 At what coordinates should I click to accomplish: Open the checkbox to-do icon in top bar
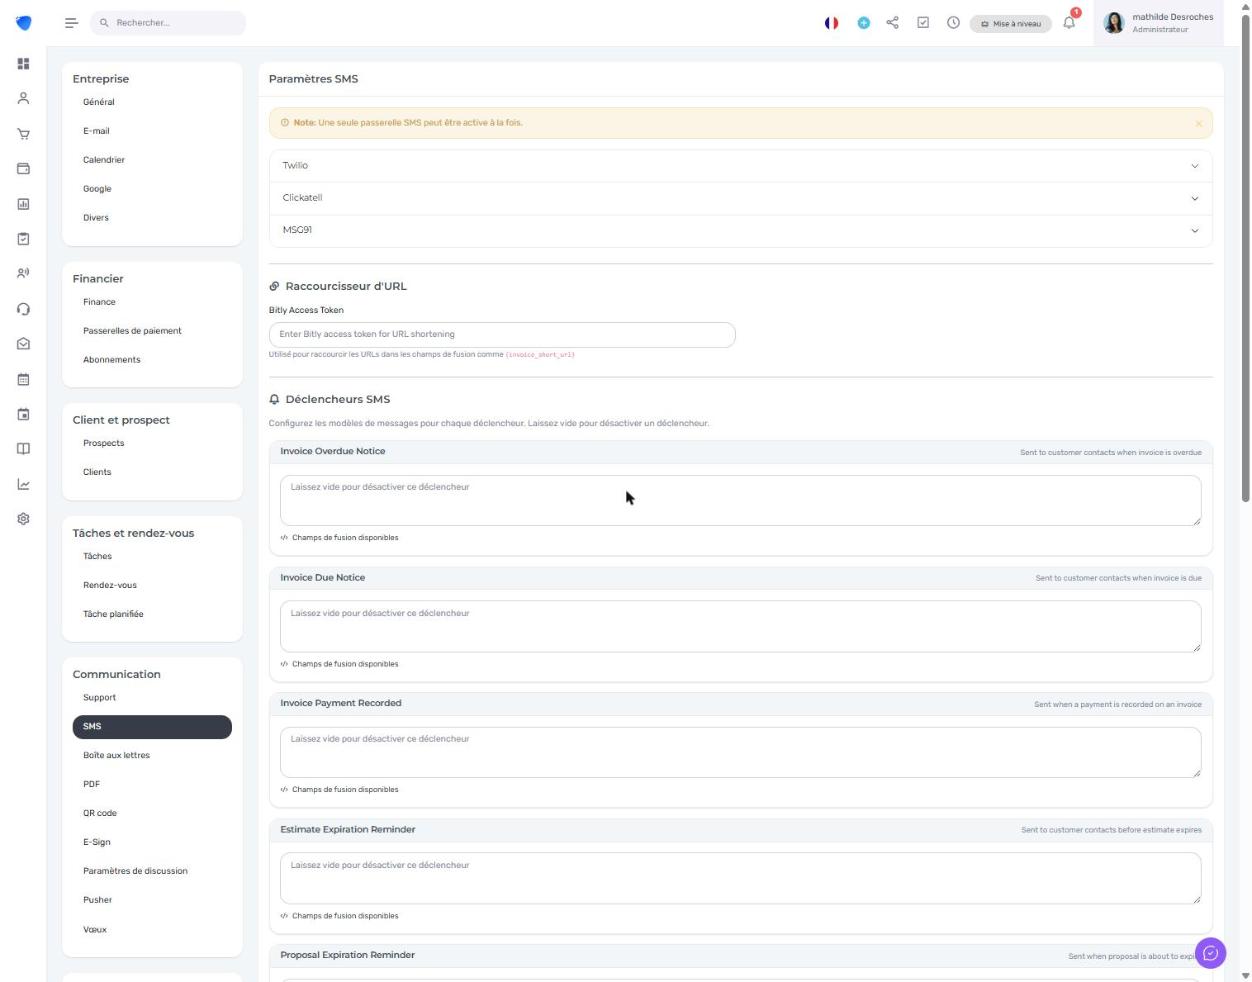[923, 23]
